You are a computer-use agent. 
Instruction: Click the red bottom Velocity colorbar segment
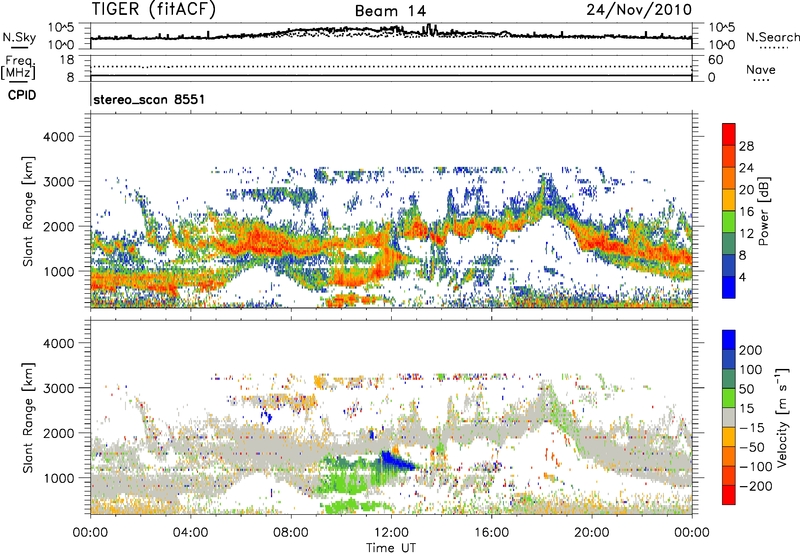pyautogui.click(x=729, y=495)
